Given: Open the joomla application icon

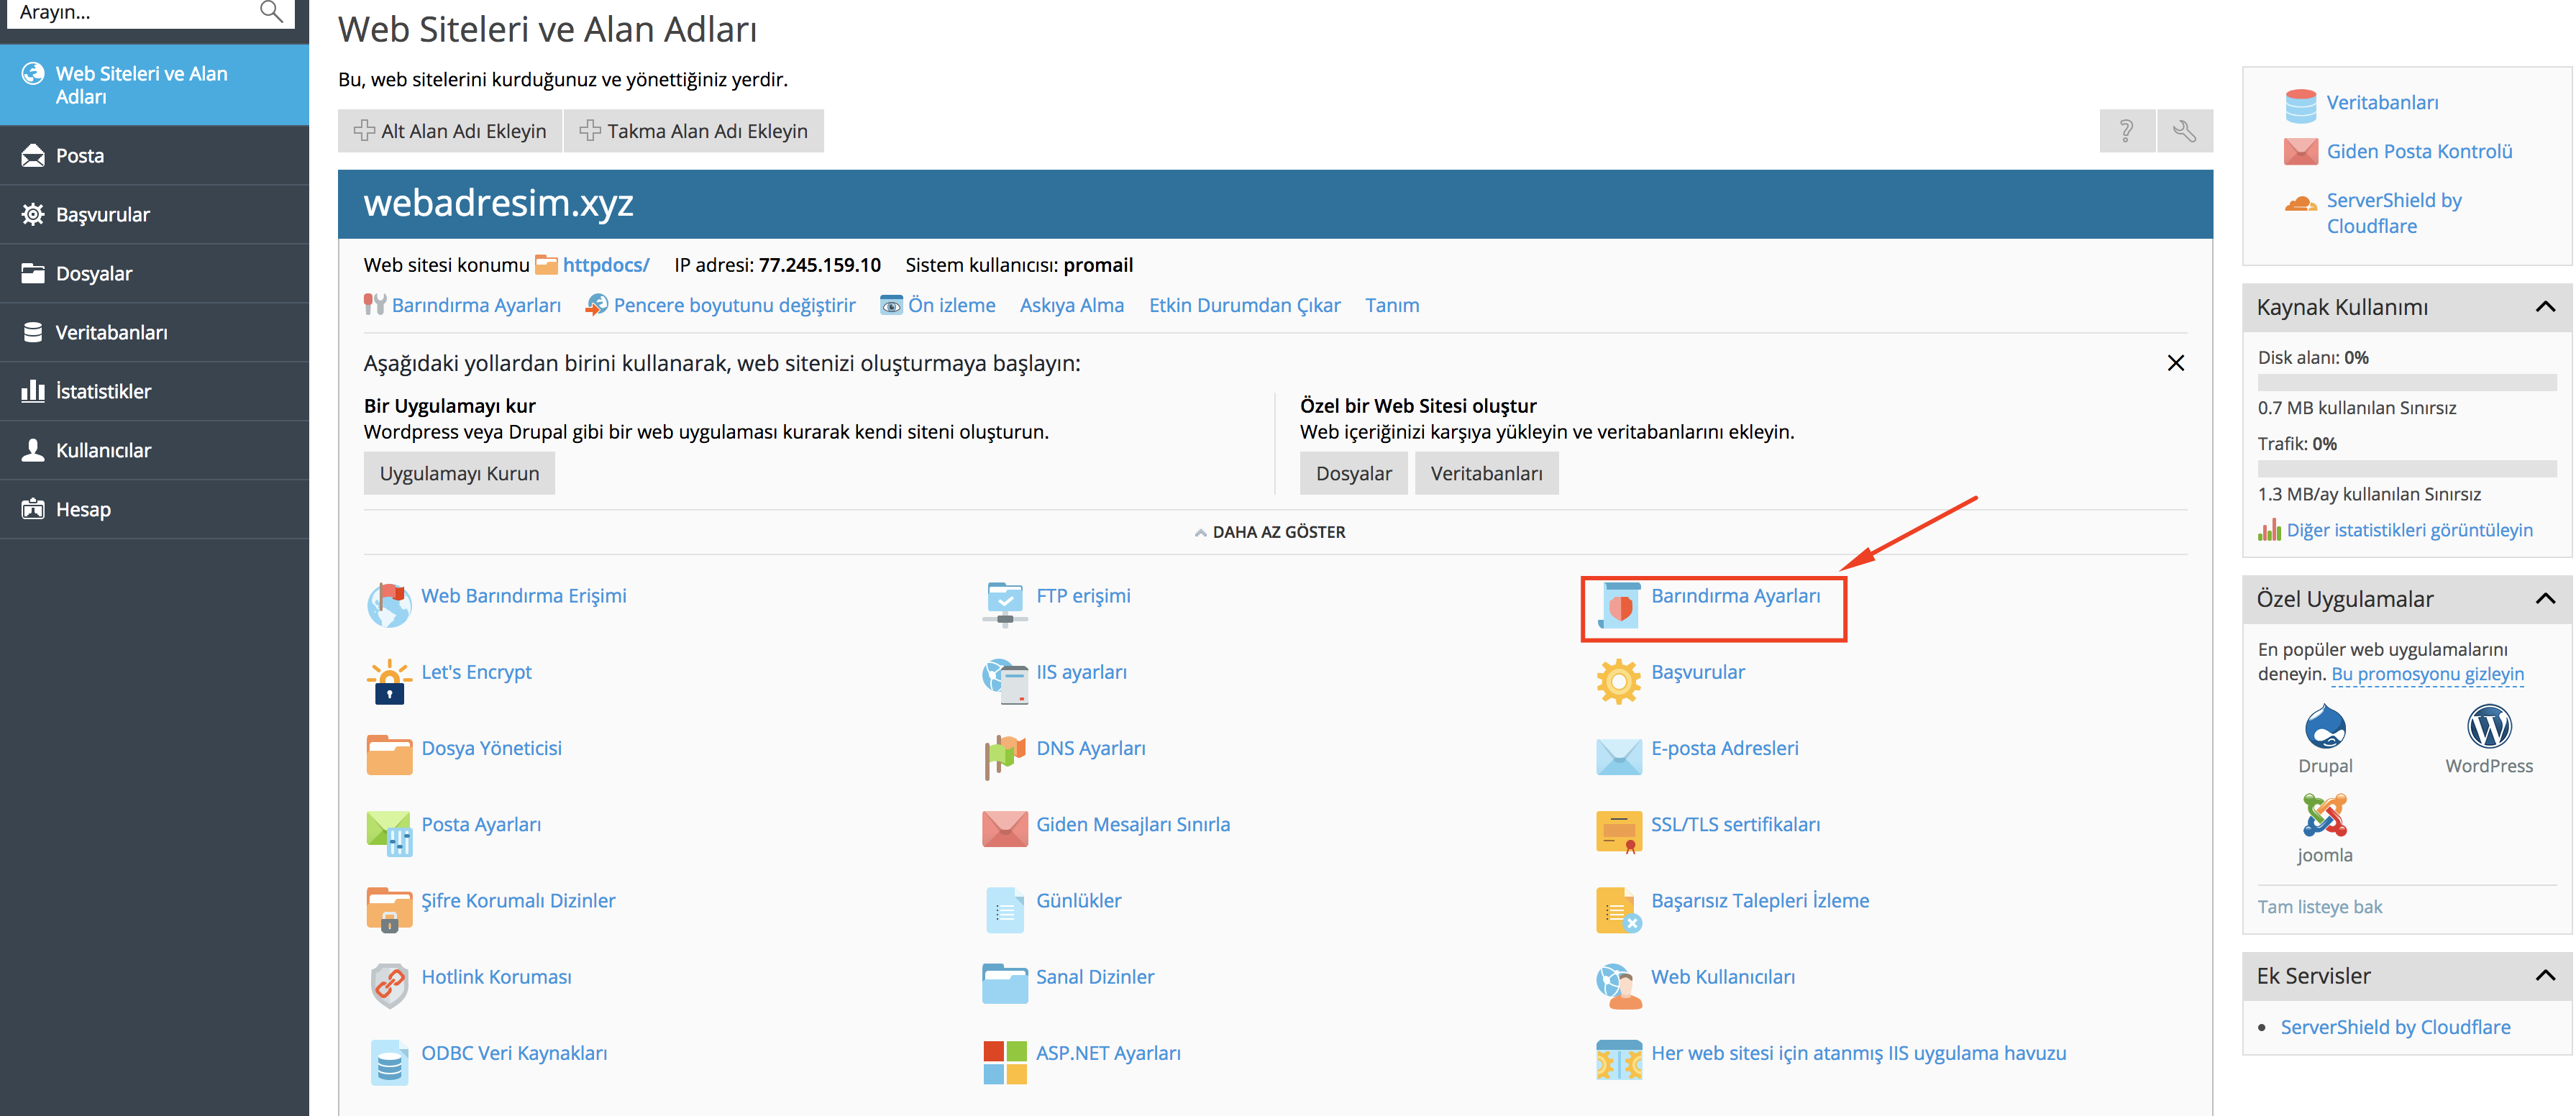Looking at the screenshot, I should click(x=2324, y=815).
